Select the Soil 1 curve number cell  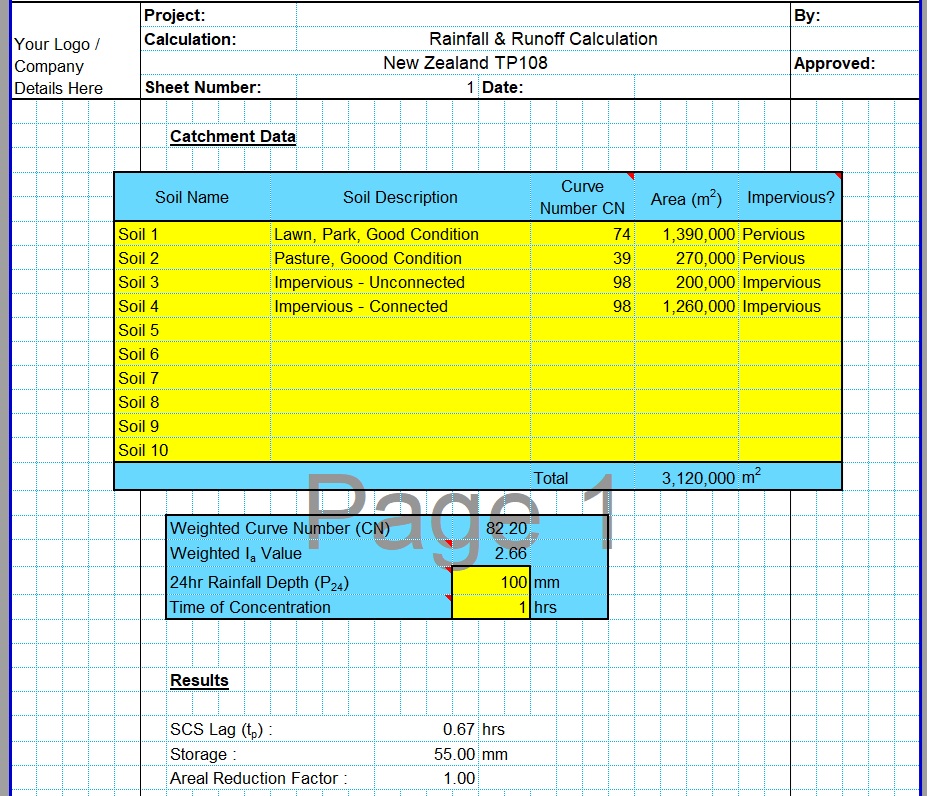click(x=582, y=234)
